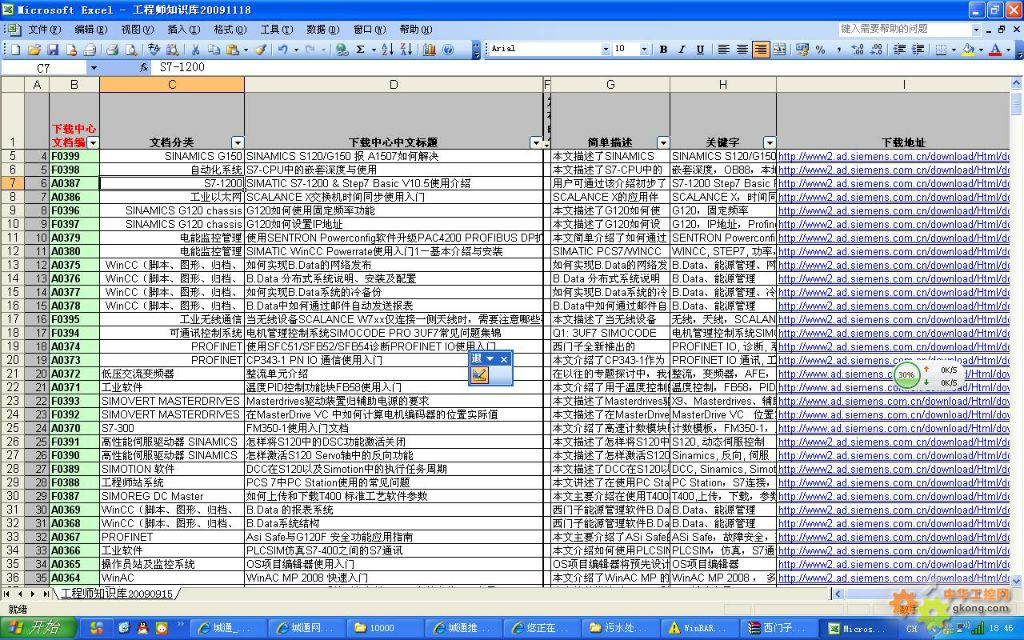Open the download link in row 5 (F0399)

[893, 156]
